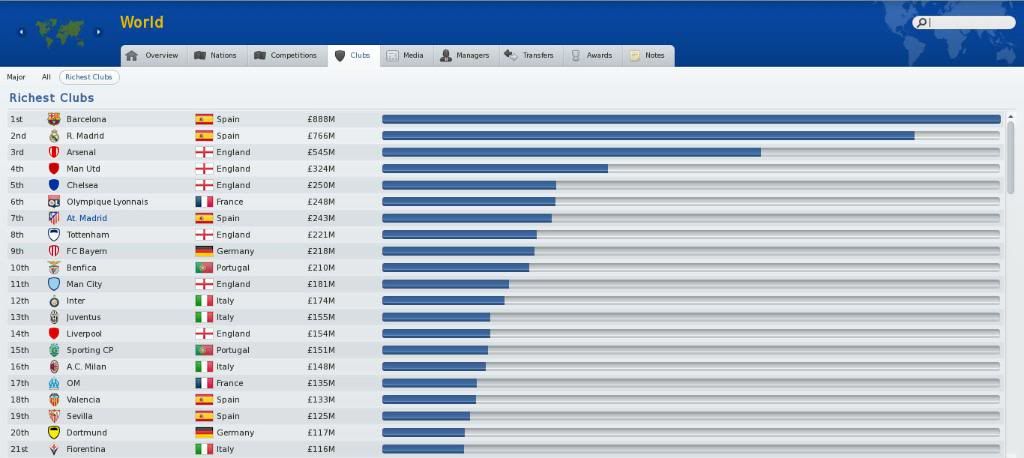Click the 21st rank cell

[x=20, y=449]
